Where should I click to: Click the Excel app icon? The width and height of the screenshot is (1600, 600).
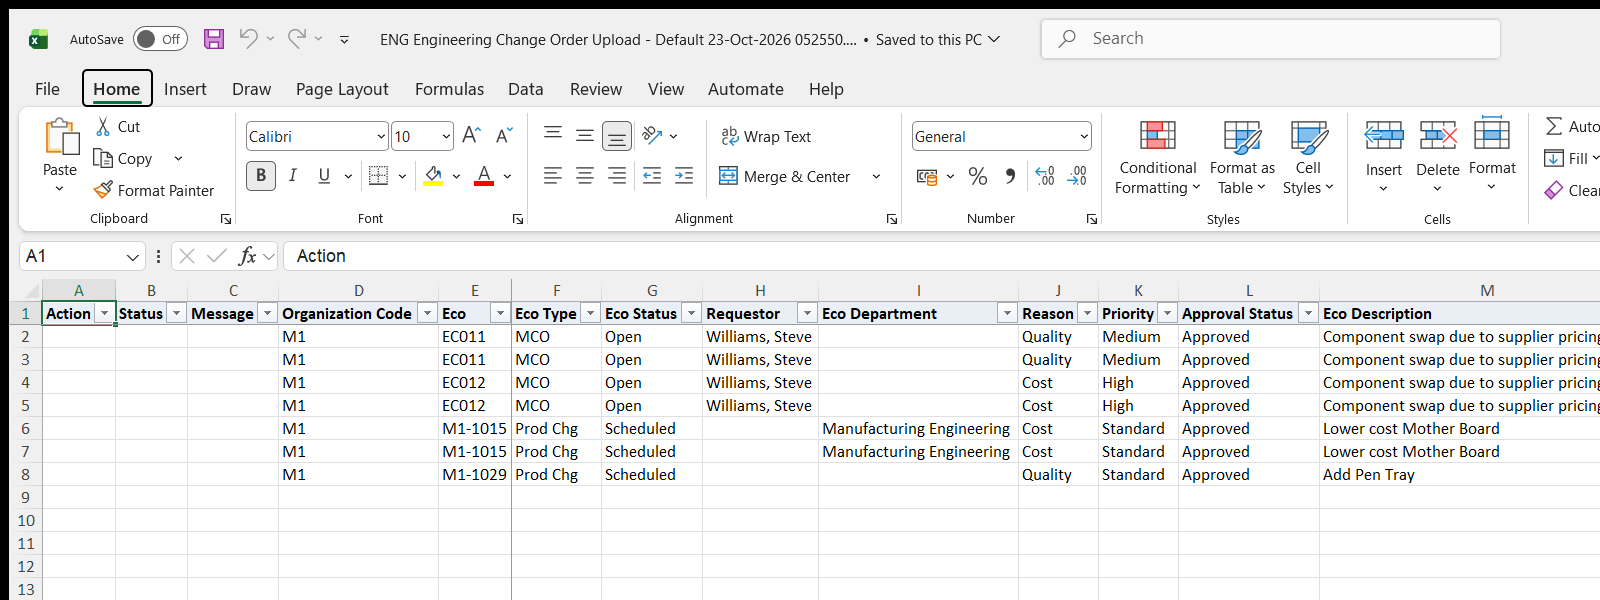click(38, 39)
